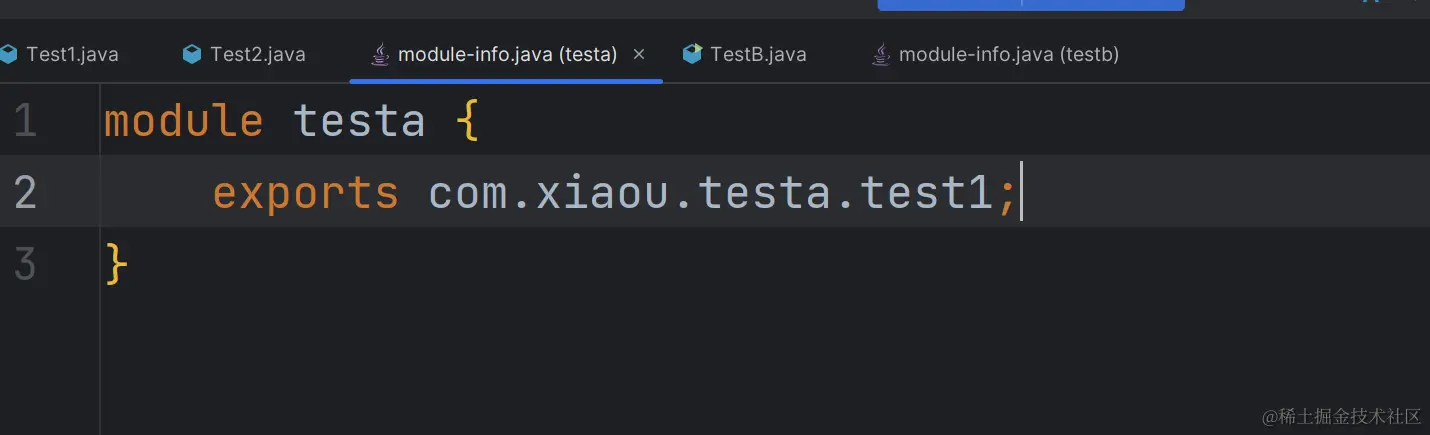The height and width of the screenshot is (435, 1430).
Task: Click line number 1 in the gutter
Action: click(x=25, y=121)
